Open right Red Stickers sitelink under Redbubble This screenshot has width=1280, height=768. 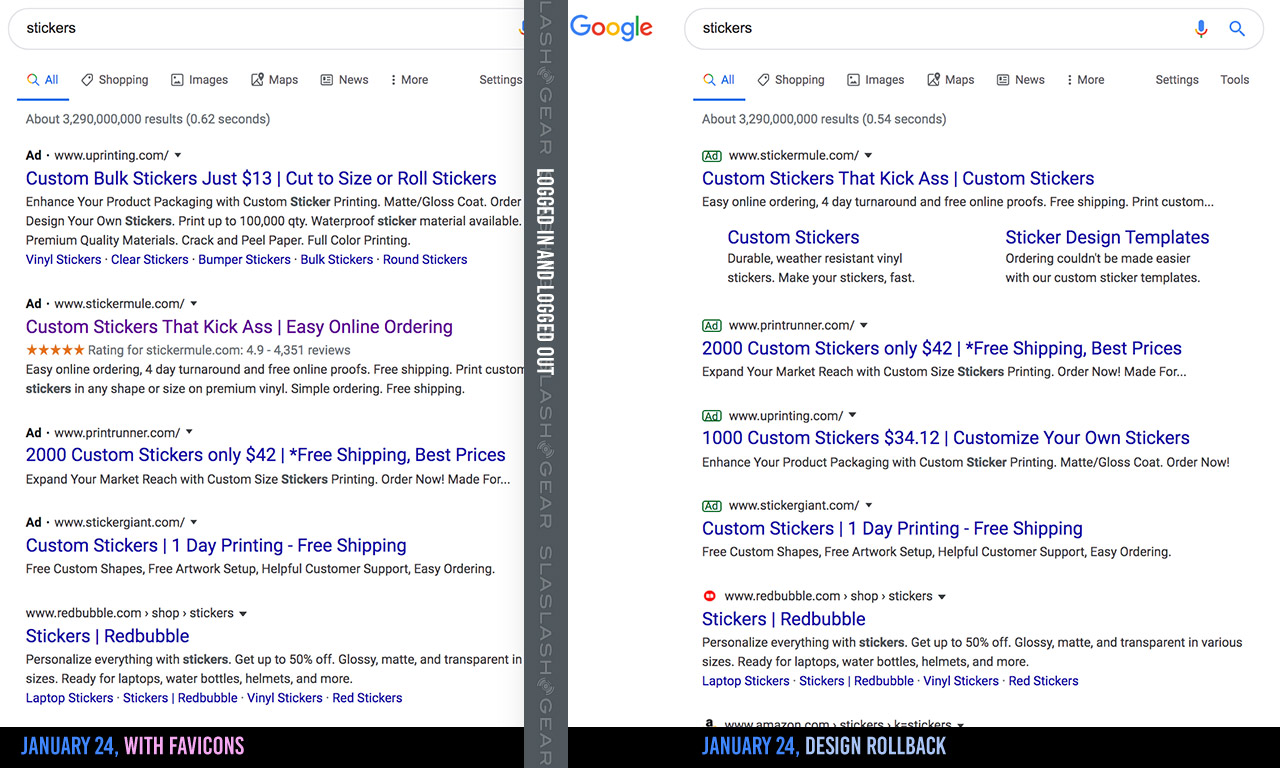(1043, 681)
